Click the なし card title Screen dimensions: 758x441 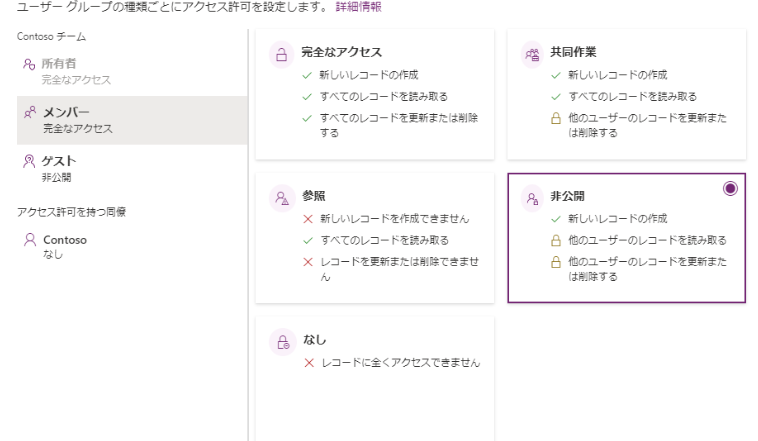pyautogui.click(x=314, y=340)
